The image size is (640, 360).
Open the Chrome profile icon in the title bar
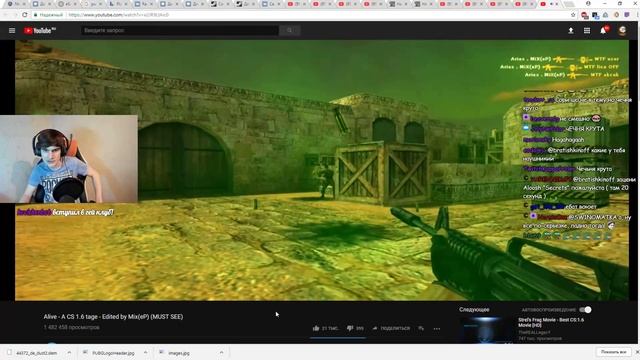pos(588,3)
